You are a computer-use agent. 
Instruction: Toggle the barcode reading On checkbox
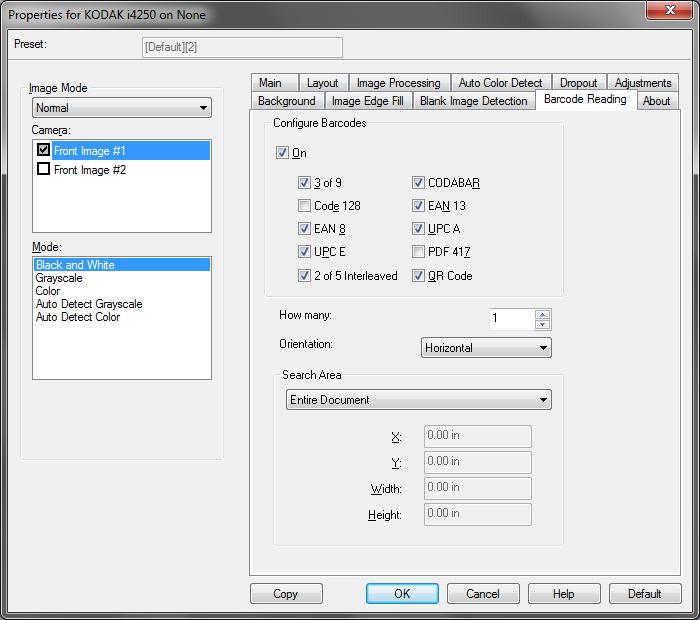[282, 153]
